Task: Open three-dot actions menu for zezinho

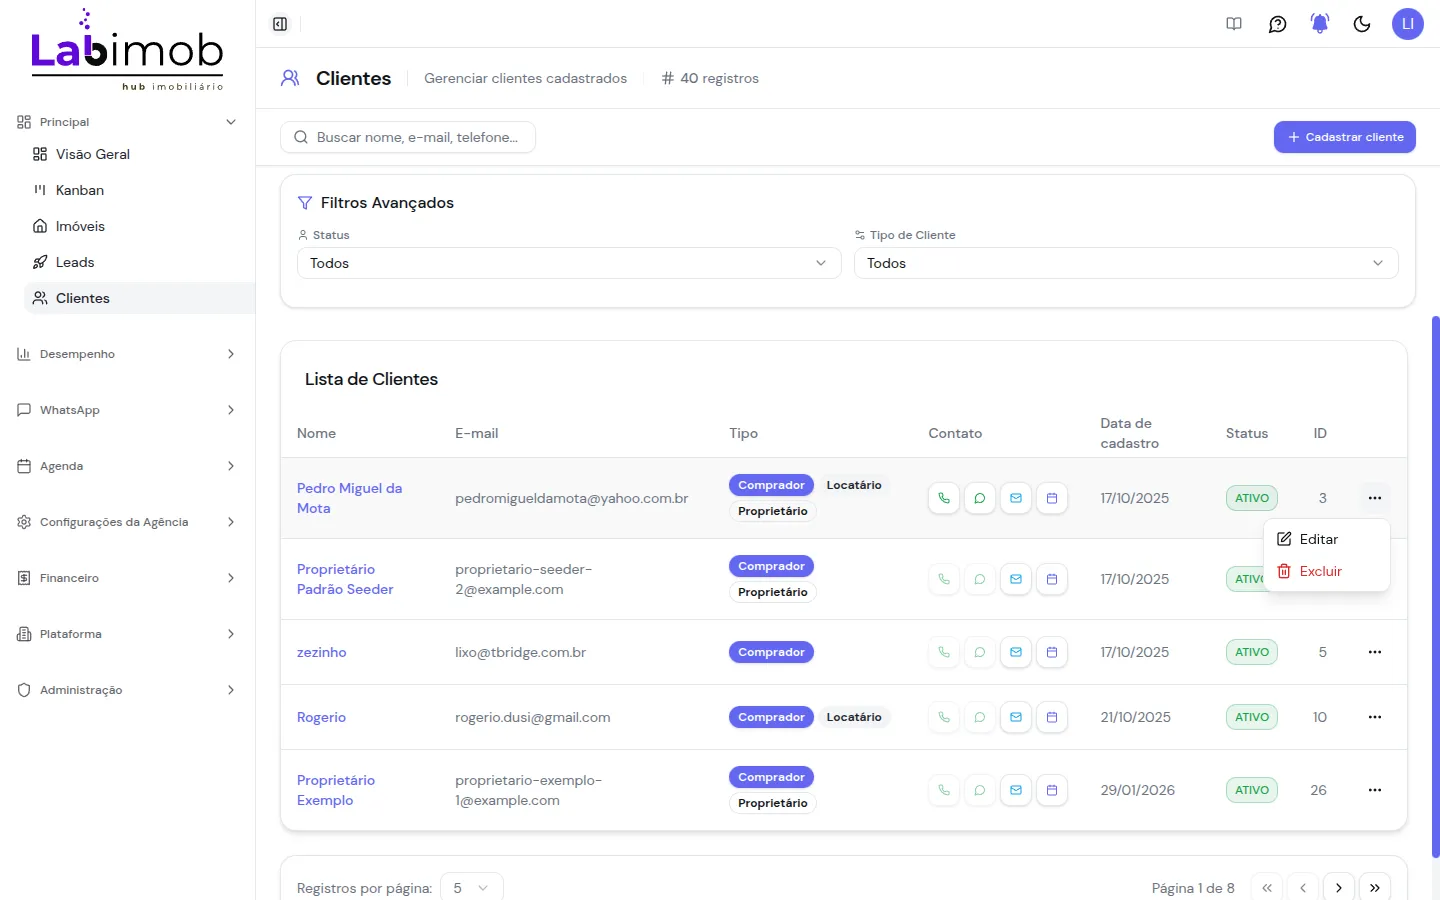Action: [1375, 652]
